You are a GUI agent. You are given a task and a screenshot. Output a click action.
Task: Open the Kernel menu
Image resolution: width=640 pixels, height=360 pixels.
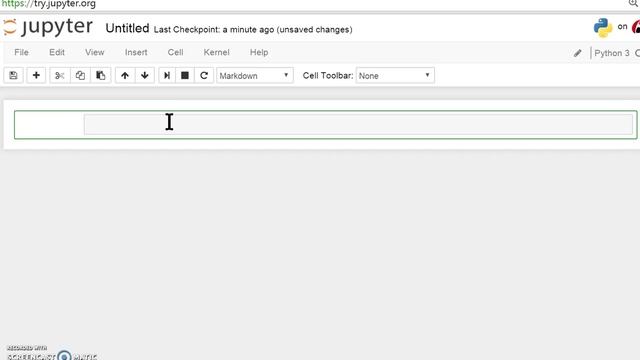pyautogui.click(x=216, y=52)
